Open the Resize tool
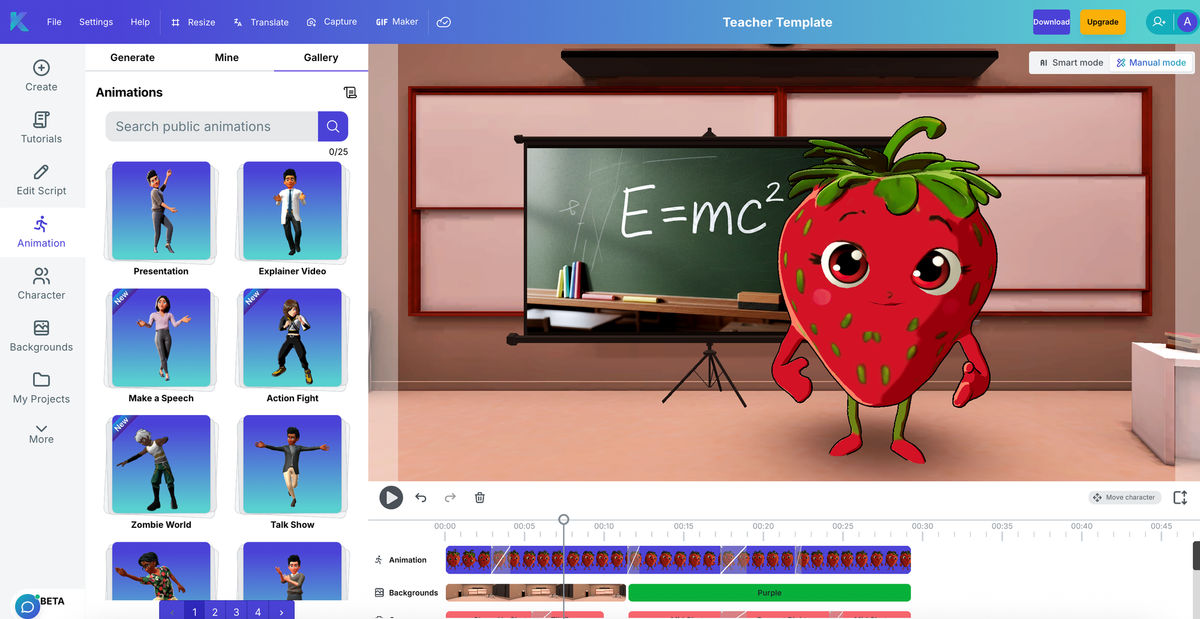1200x619 pixels. tap(193, 22)
